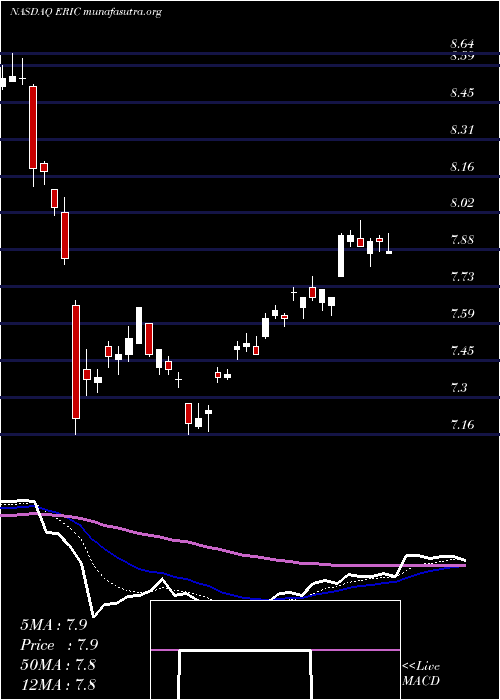Viewport: 500px width, 700px height.
Task: Click the tall white candle reaching 7.88
Action: click(x=341, y=255)
